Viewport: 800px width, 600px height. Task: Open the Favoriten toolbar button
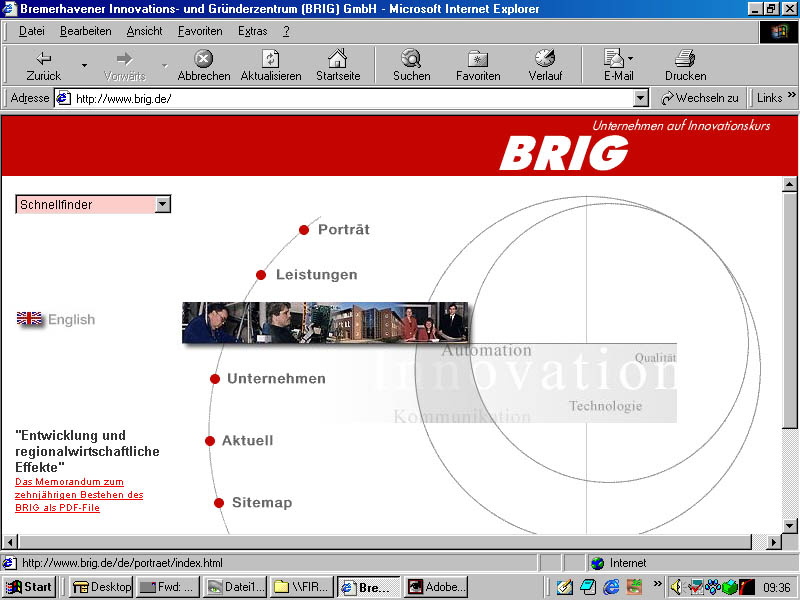478,65
